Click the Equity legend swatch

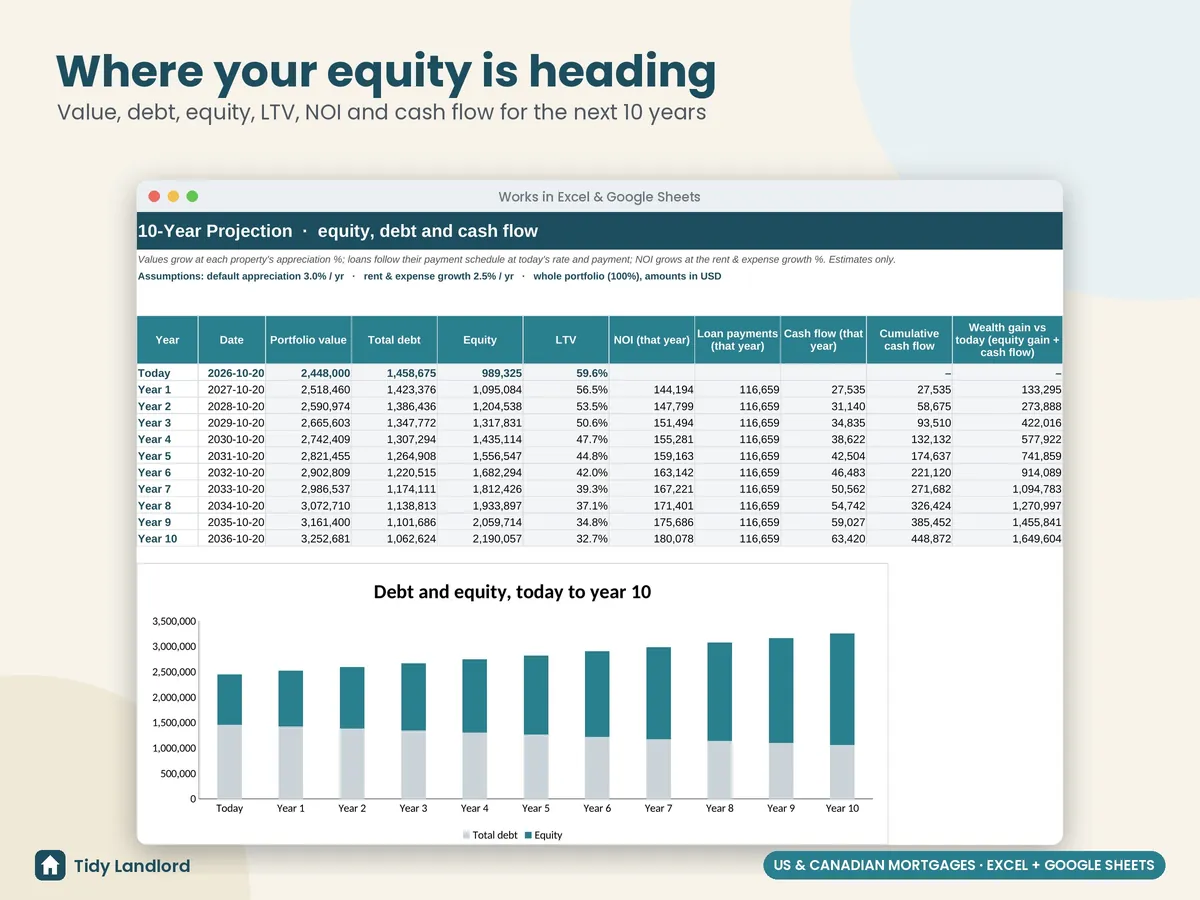click(528, 835)
